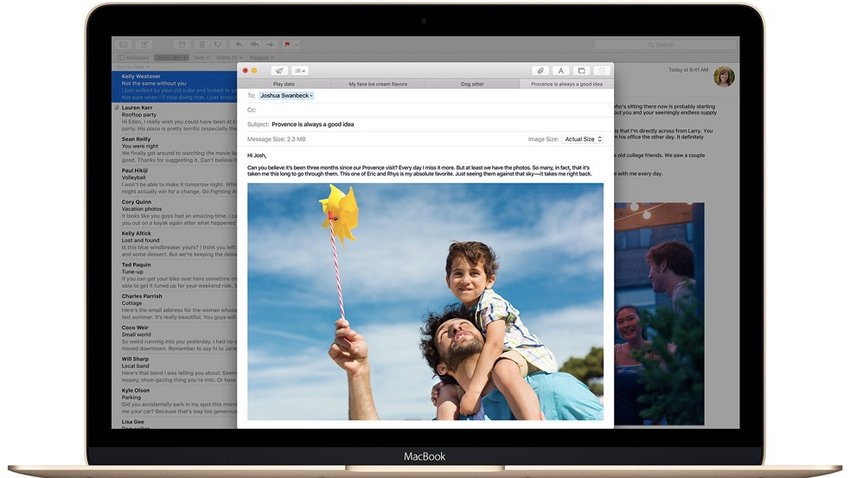Open Will Sharp Local band message
The height and width of the screenshot is (478, 850).
(x=175, y=370)
